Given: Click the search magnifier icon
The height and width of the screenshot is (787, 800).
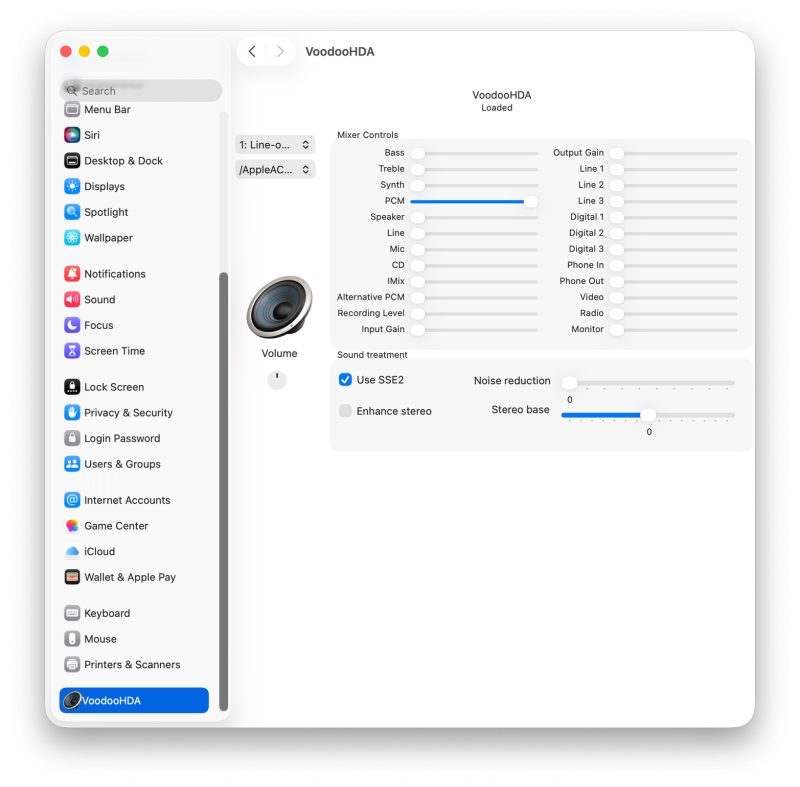Looking at the screenshot, I should 72,91.
